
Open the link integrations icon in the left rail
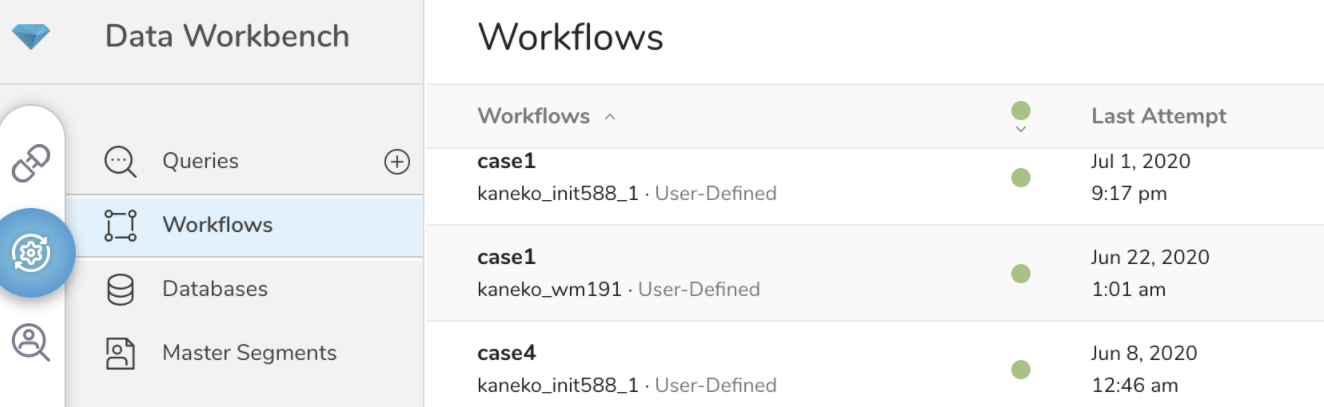[31, 164]
